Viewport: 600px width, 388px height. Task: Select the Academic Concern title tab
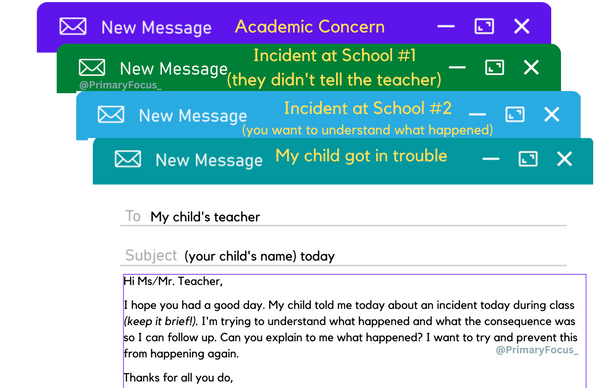point(310,27)
